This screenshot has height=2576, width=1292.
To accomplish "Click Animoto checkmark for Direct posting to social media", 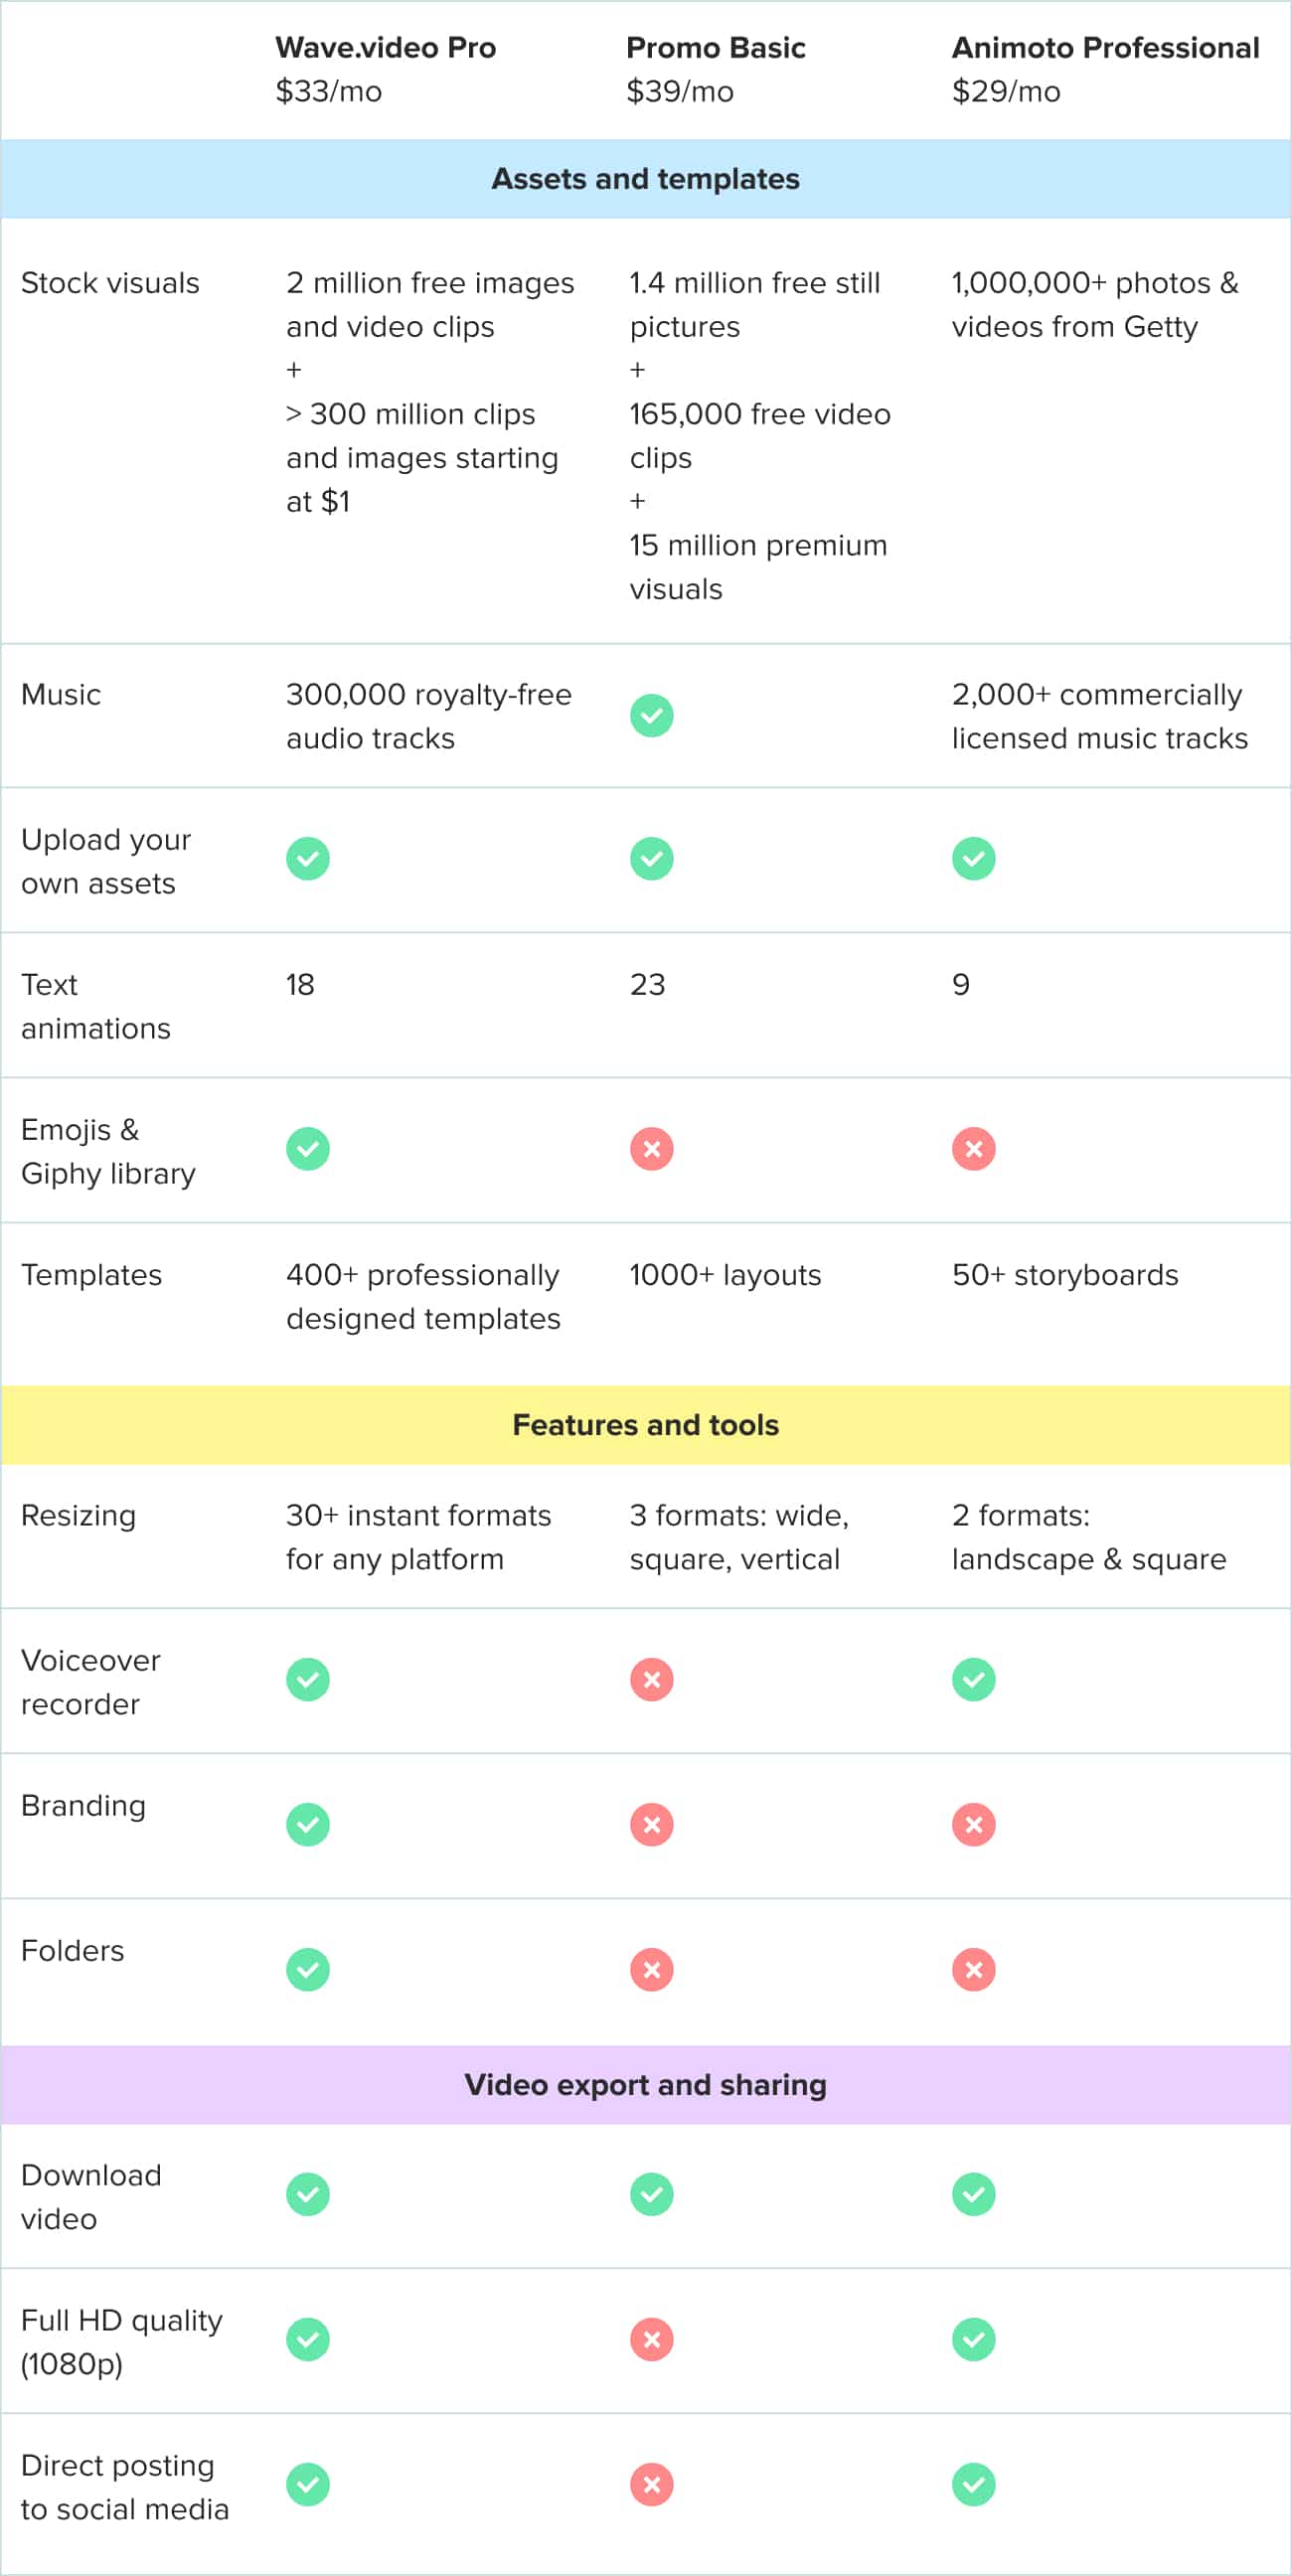I will (x=973, y=2485).
